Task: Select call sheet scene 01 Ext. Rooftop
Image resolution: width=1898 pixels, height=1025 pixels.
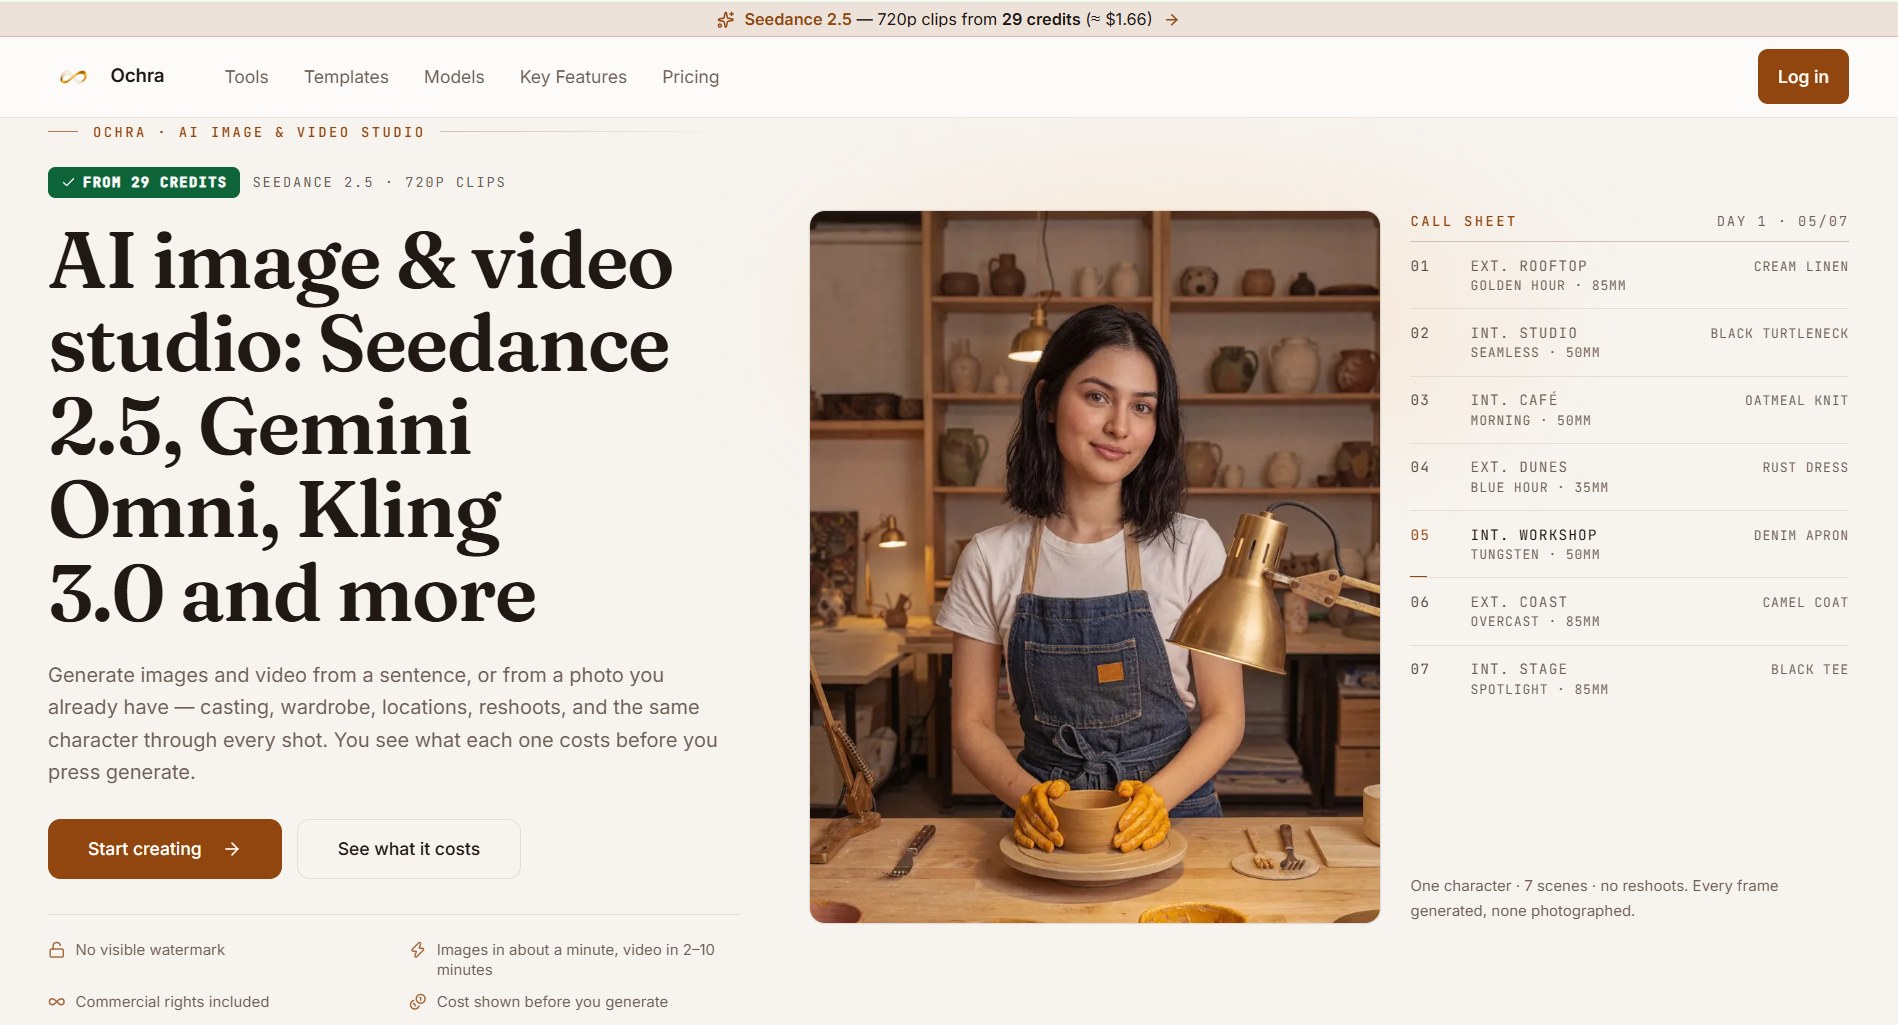Action: [x=1629, y=276]
